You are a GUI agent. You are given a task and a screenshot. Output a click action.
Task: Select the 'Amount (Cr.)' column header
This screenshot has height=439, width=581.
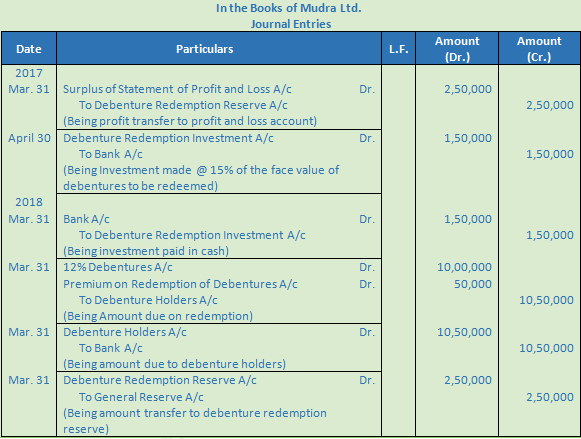(539, 49)
